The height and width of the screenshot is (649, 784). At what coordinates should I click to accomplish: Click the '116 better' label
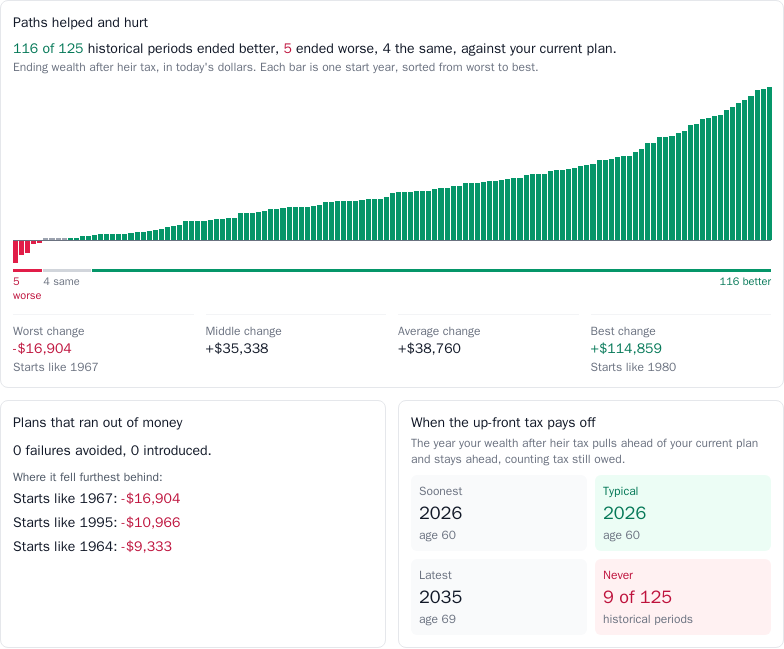click(745, 282)
